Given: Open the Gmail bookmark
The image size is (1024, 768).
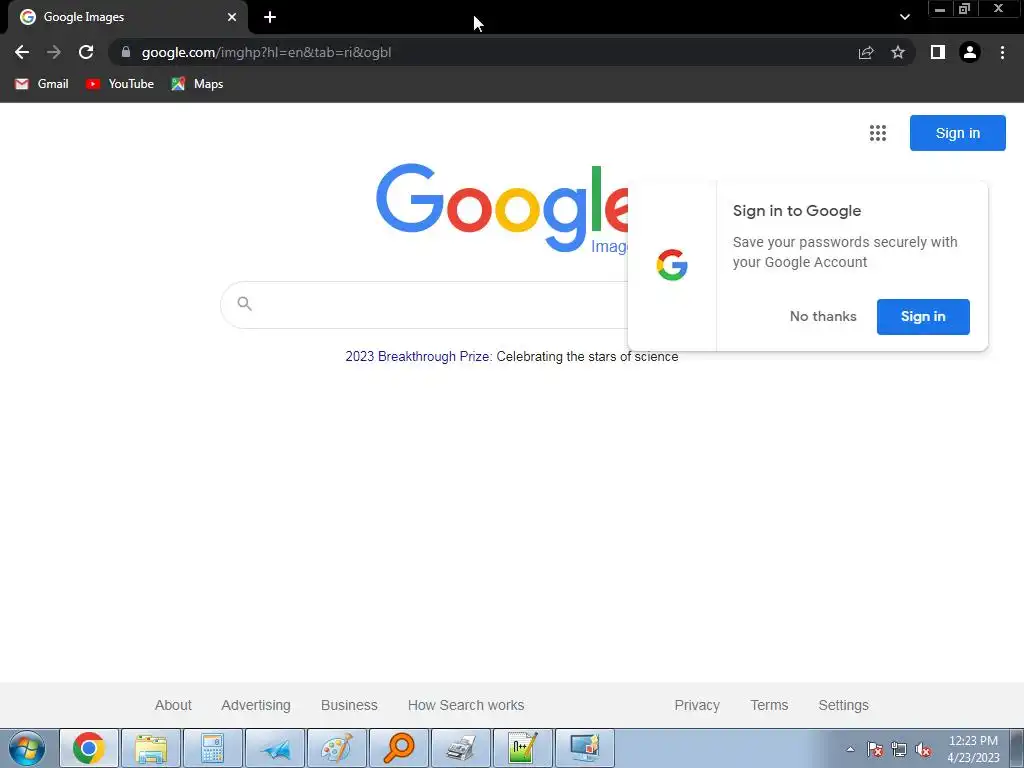Looking at the screenshot, I should coord(42,84).
